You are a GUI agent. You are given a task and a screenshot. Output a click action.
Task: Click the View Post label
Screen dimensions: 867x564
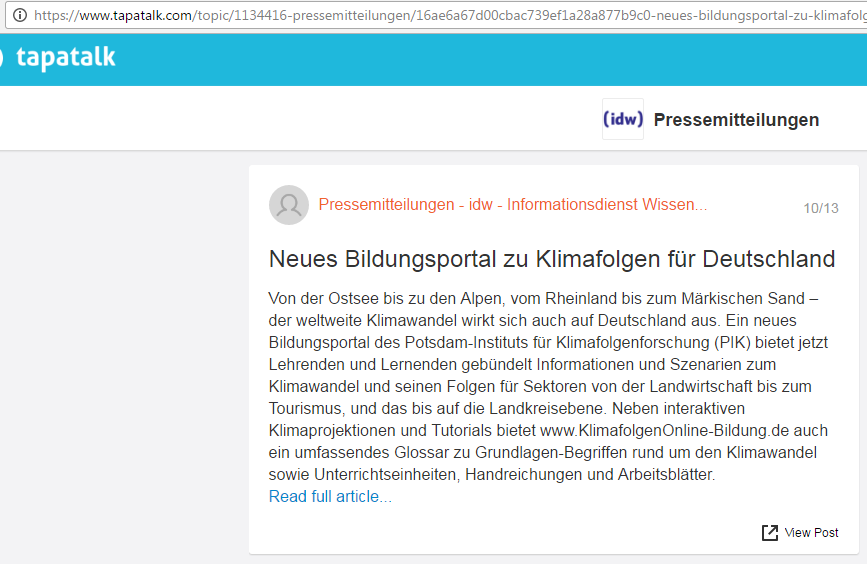click(x=811, y=533)
